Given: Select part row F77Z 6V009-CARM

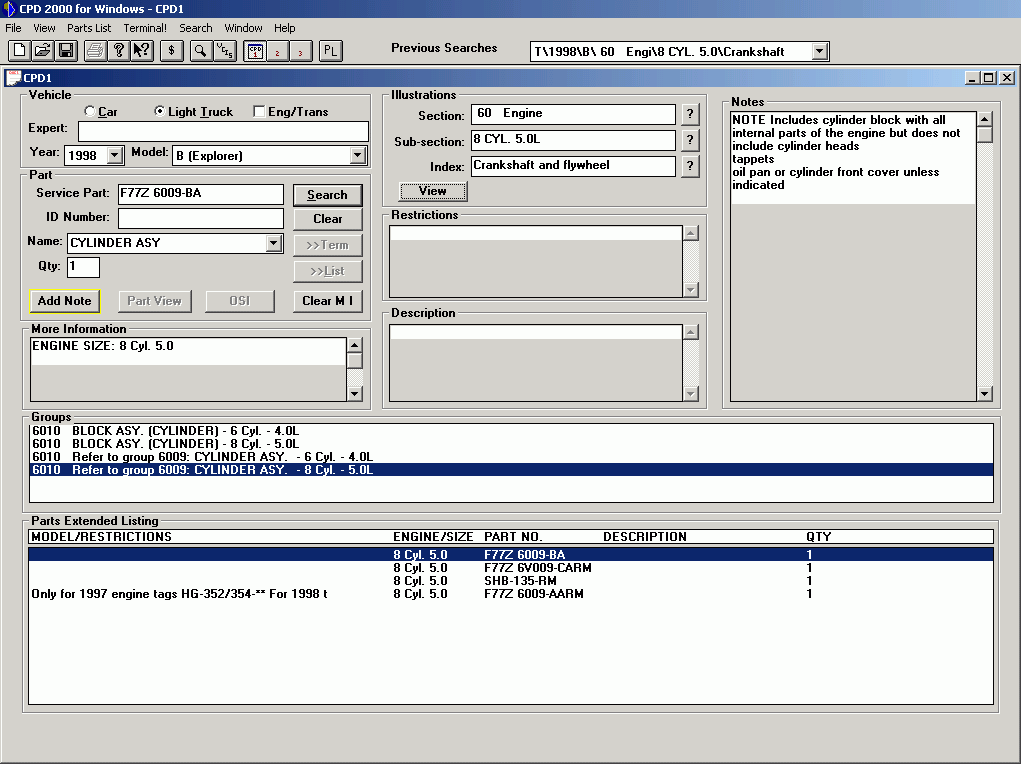Looking at the screenshot, I should tap(511, 568).
